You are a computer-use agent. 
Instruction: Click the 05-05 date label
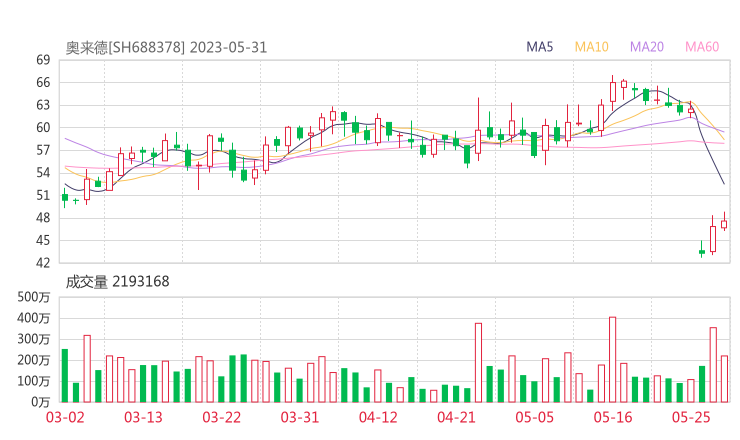click(535, 418)
